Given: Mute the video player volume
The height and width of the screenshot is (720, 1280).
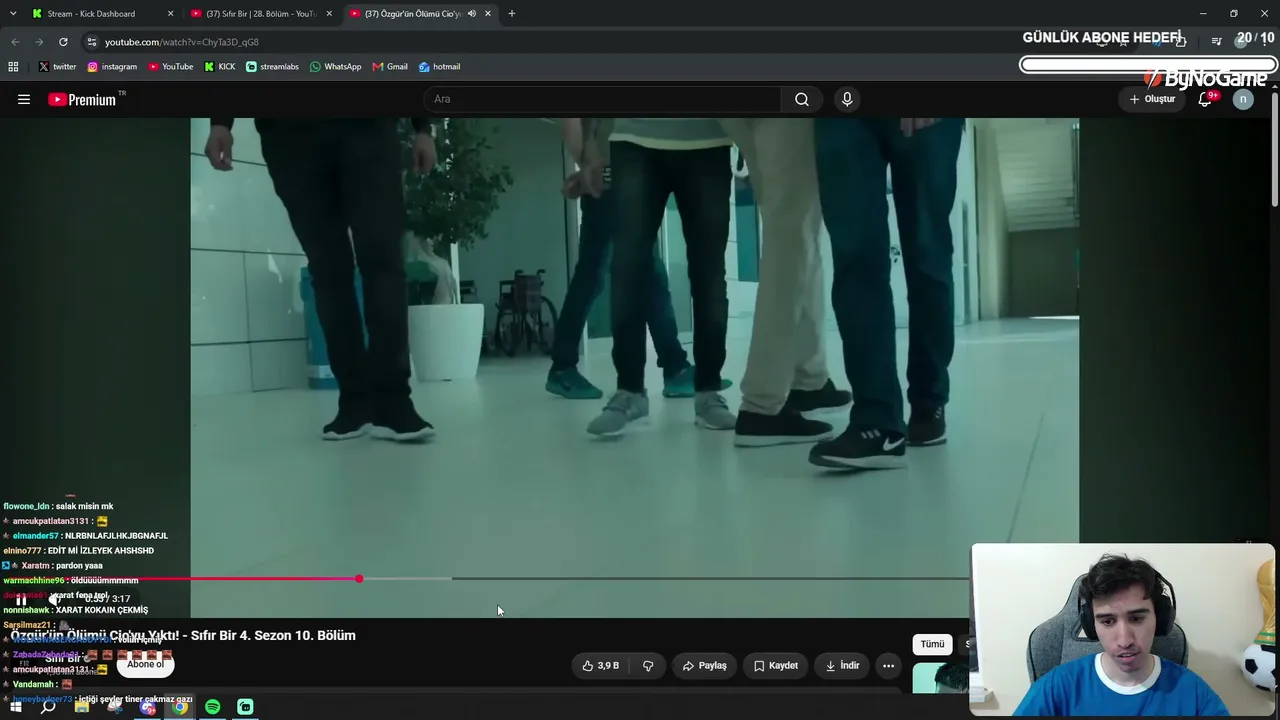Looking at the screenshot, I should (56, 599).
